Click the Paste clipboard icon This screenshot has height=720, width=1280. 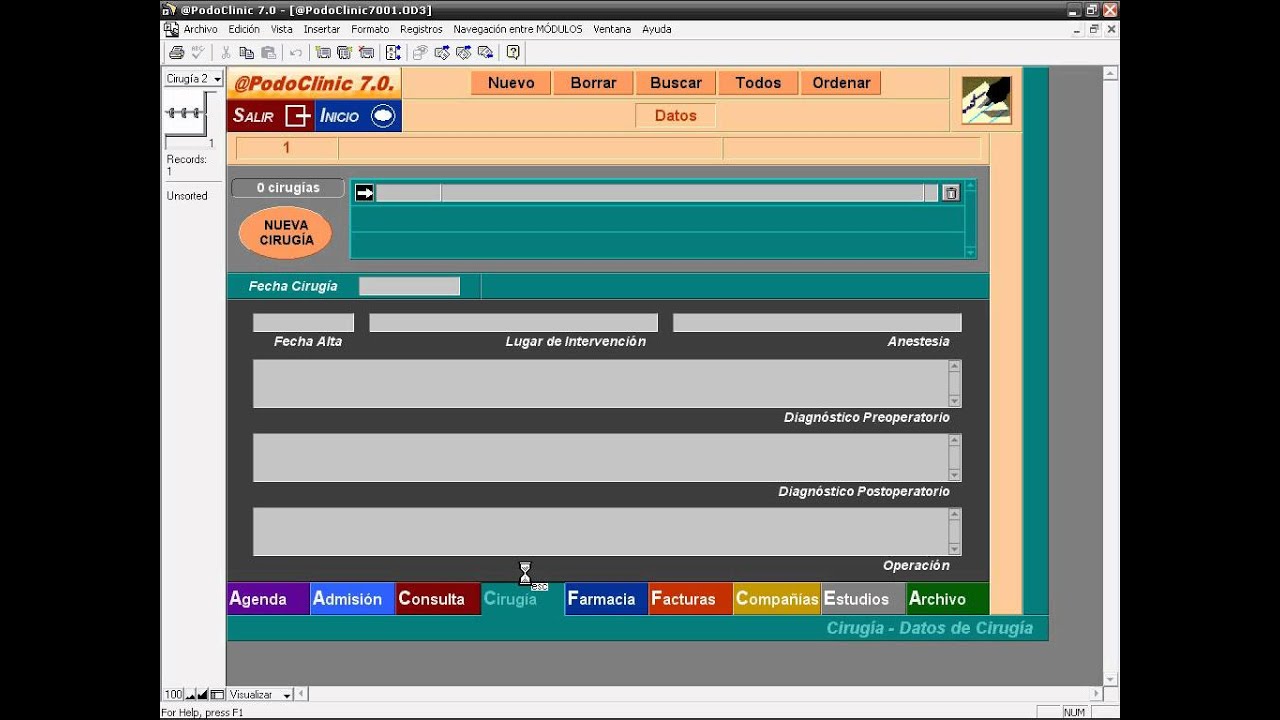(x=269, y=53)
